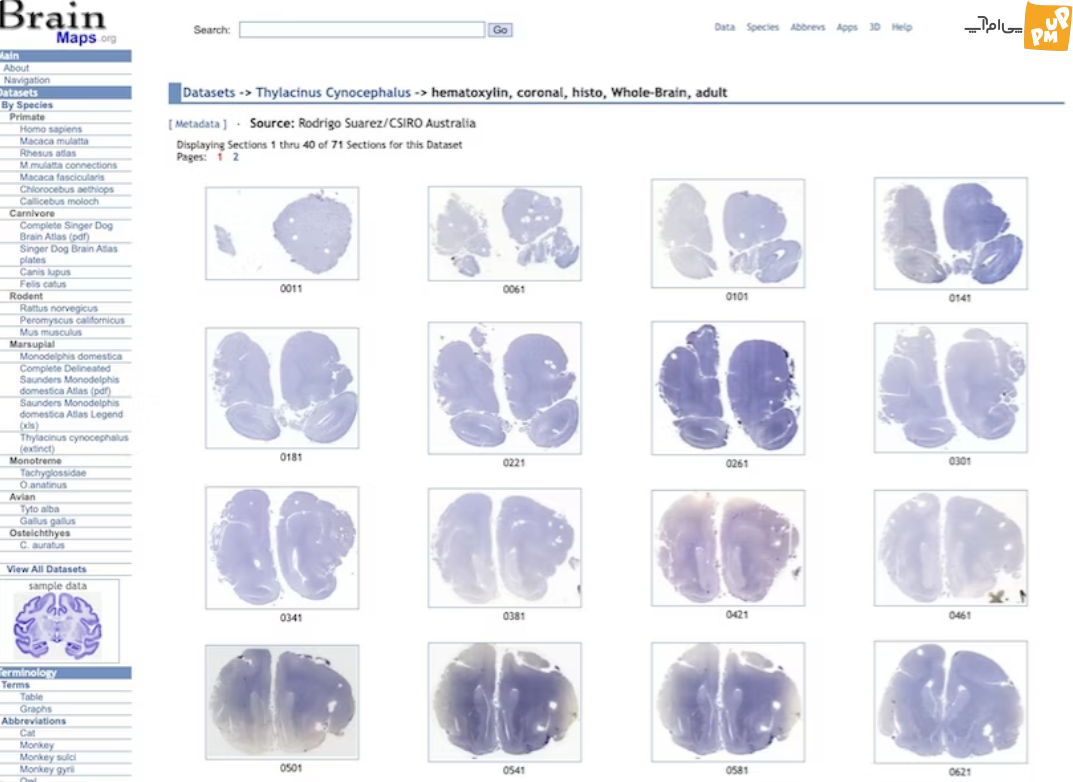Open the Metadata link
Viewport: 1073px width, 782px height.
197,124
